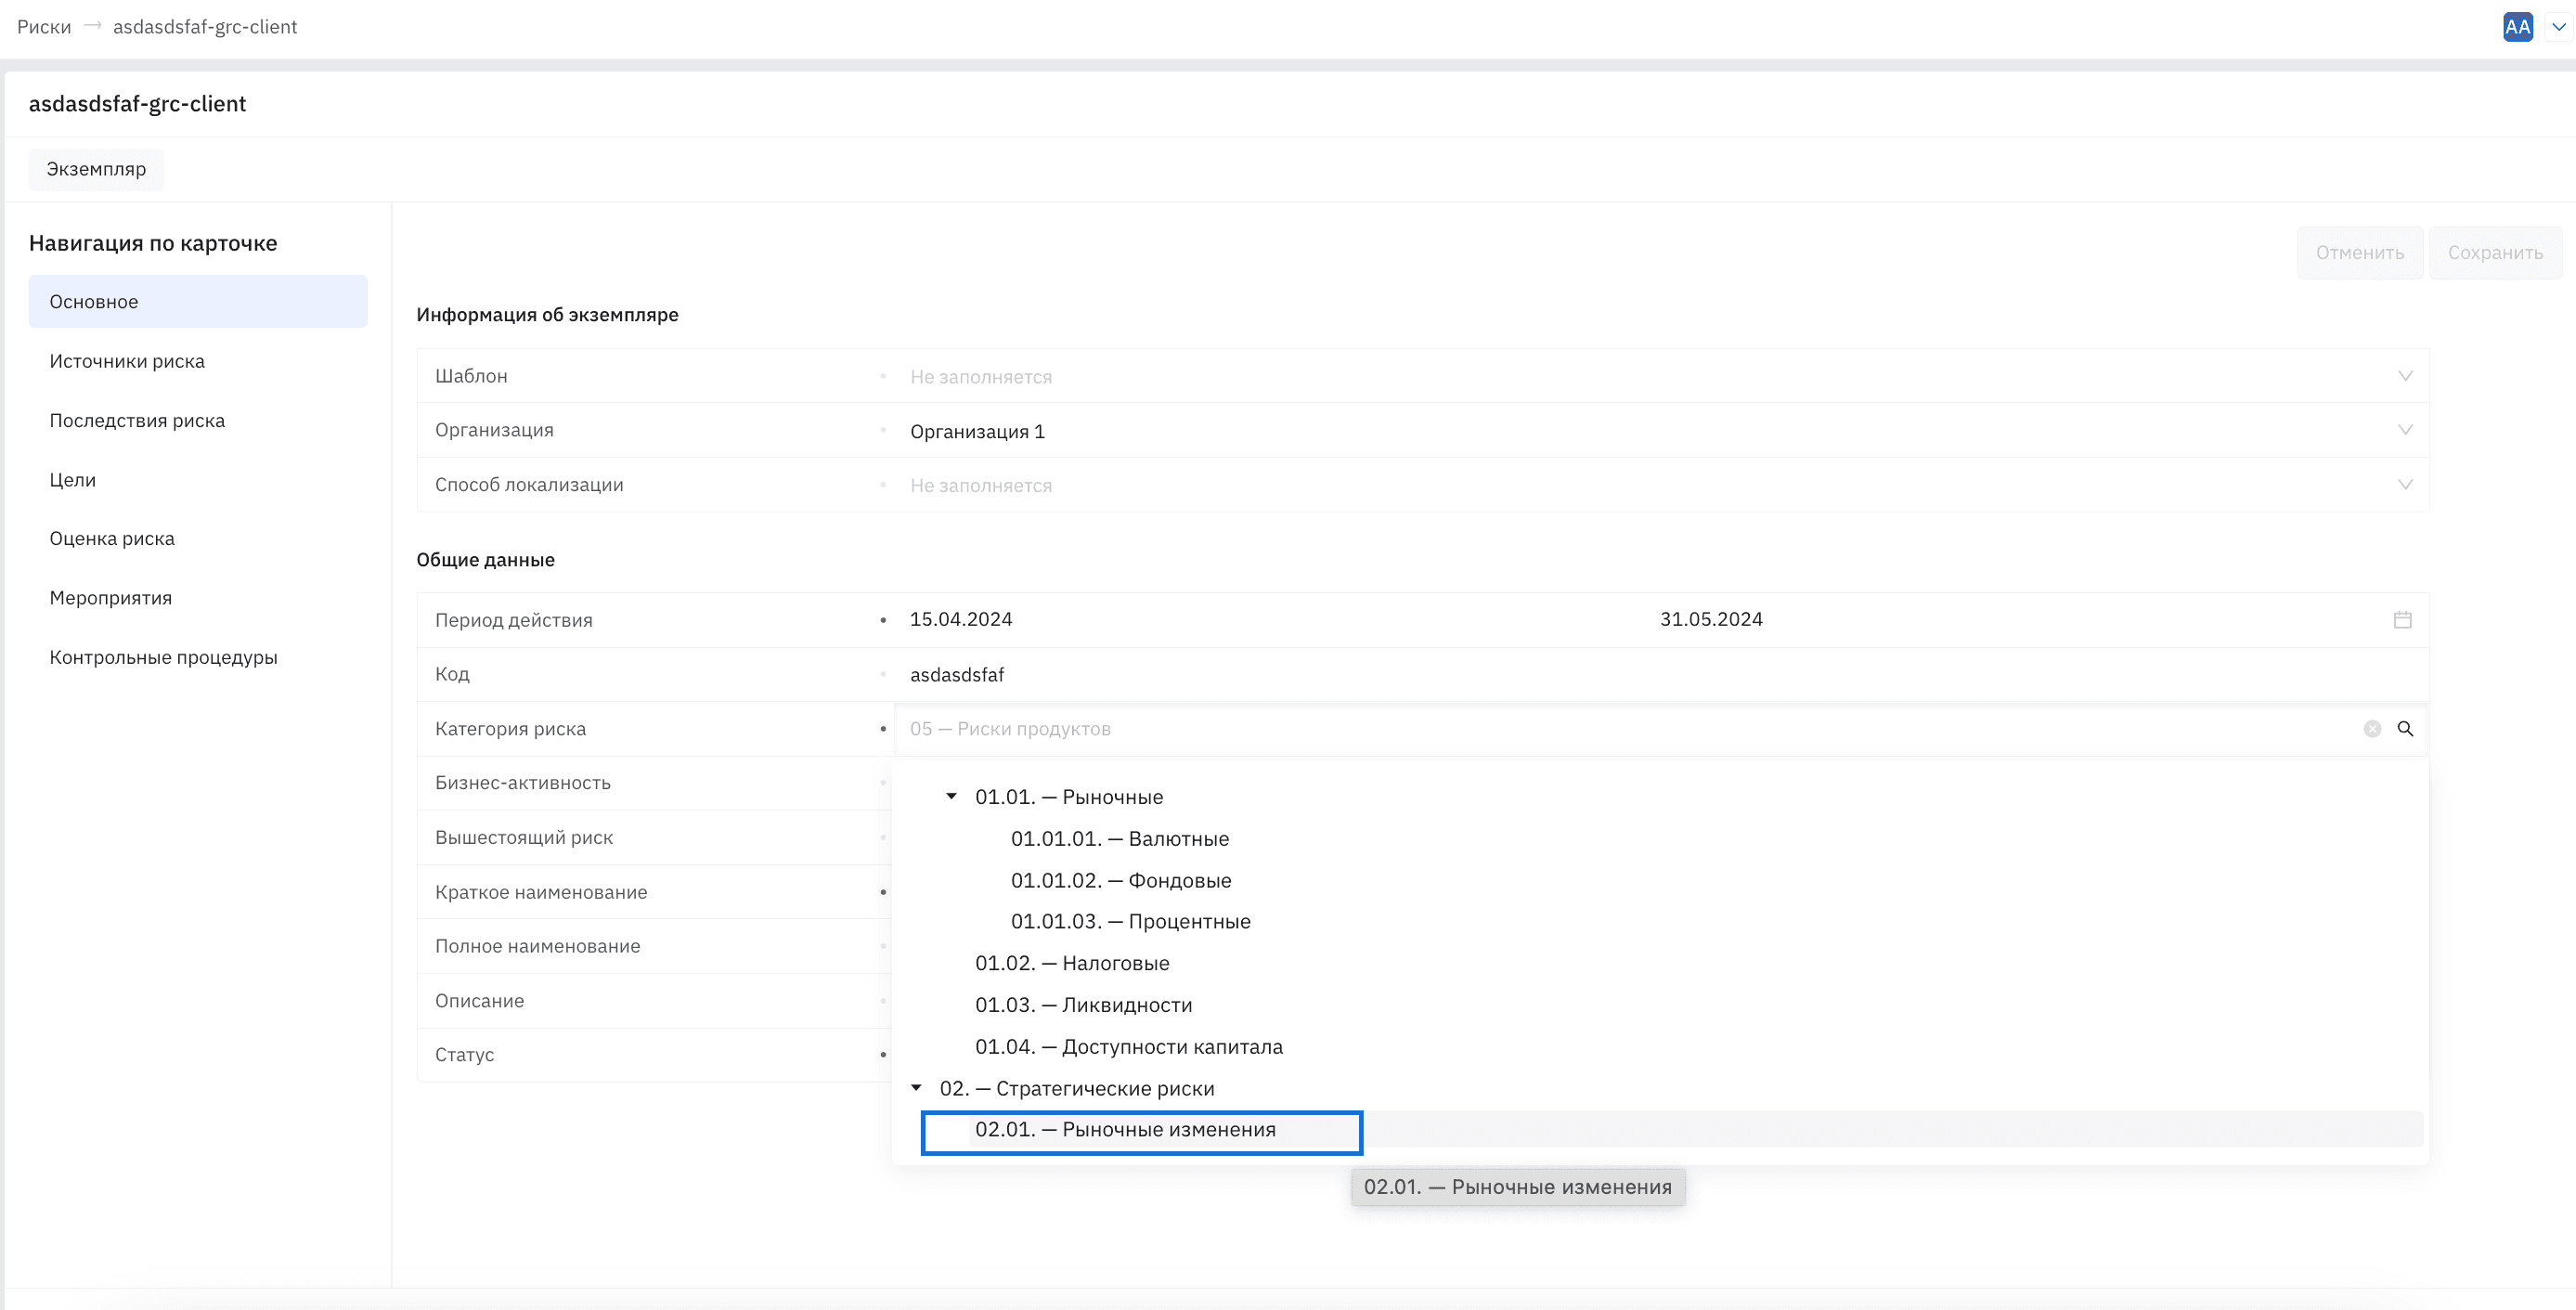The image size is (2576, 1310).
Task: Open Источники риска section
Action: coord(127,361)
